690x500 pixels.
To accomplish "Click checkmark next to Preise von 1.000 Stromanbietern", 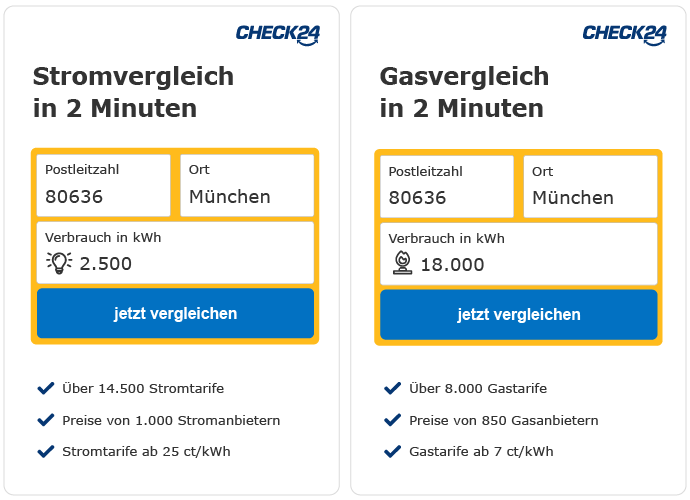I will pyautogui.click(x=46, y=420).
